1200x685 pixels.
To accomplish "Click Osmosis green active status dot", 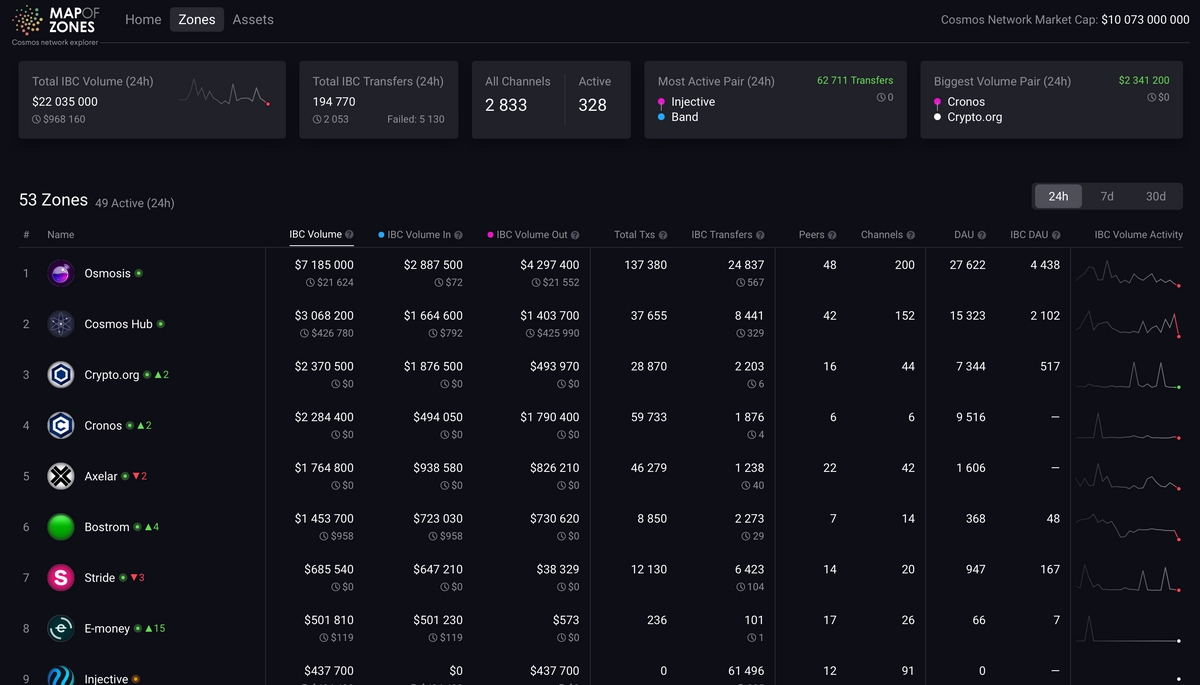I will tap(139, 273).
